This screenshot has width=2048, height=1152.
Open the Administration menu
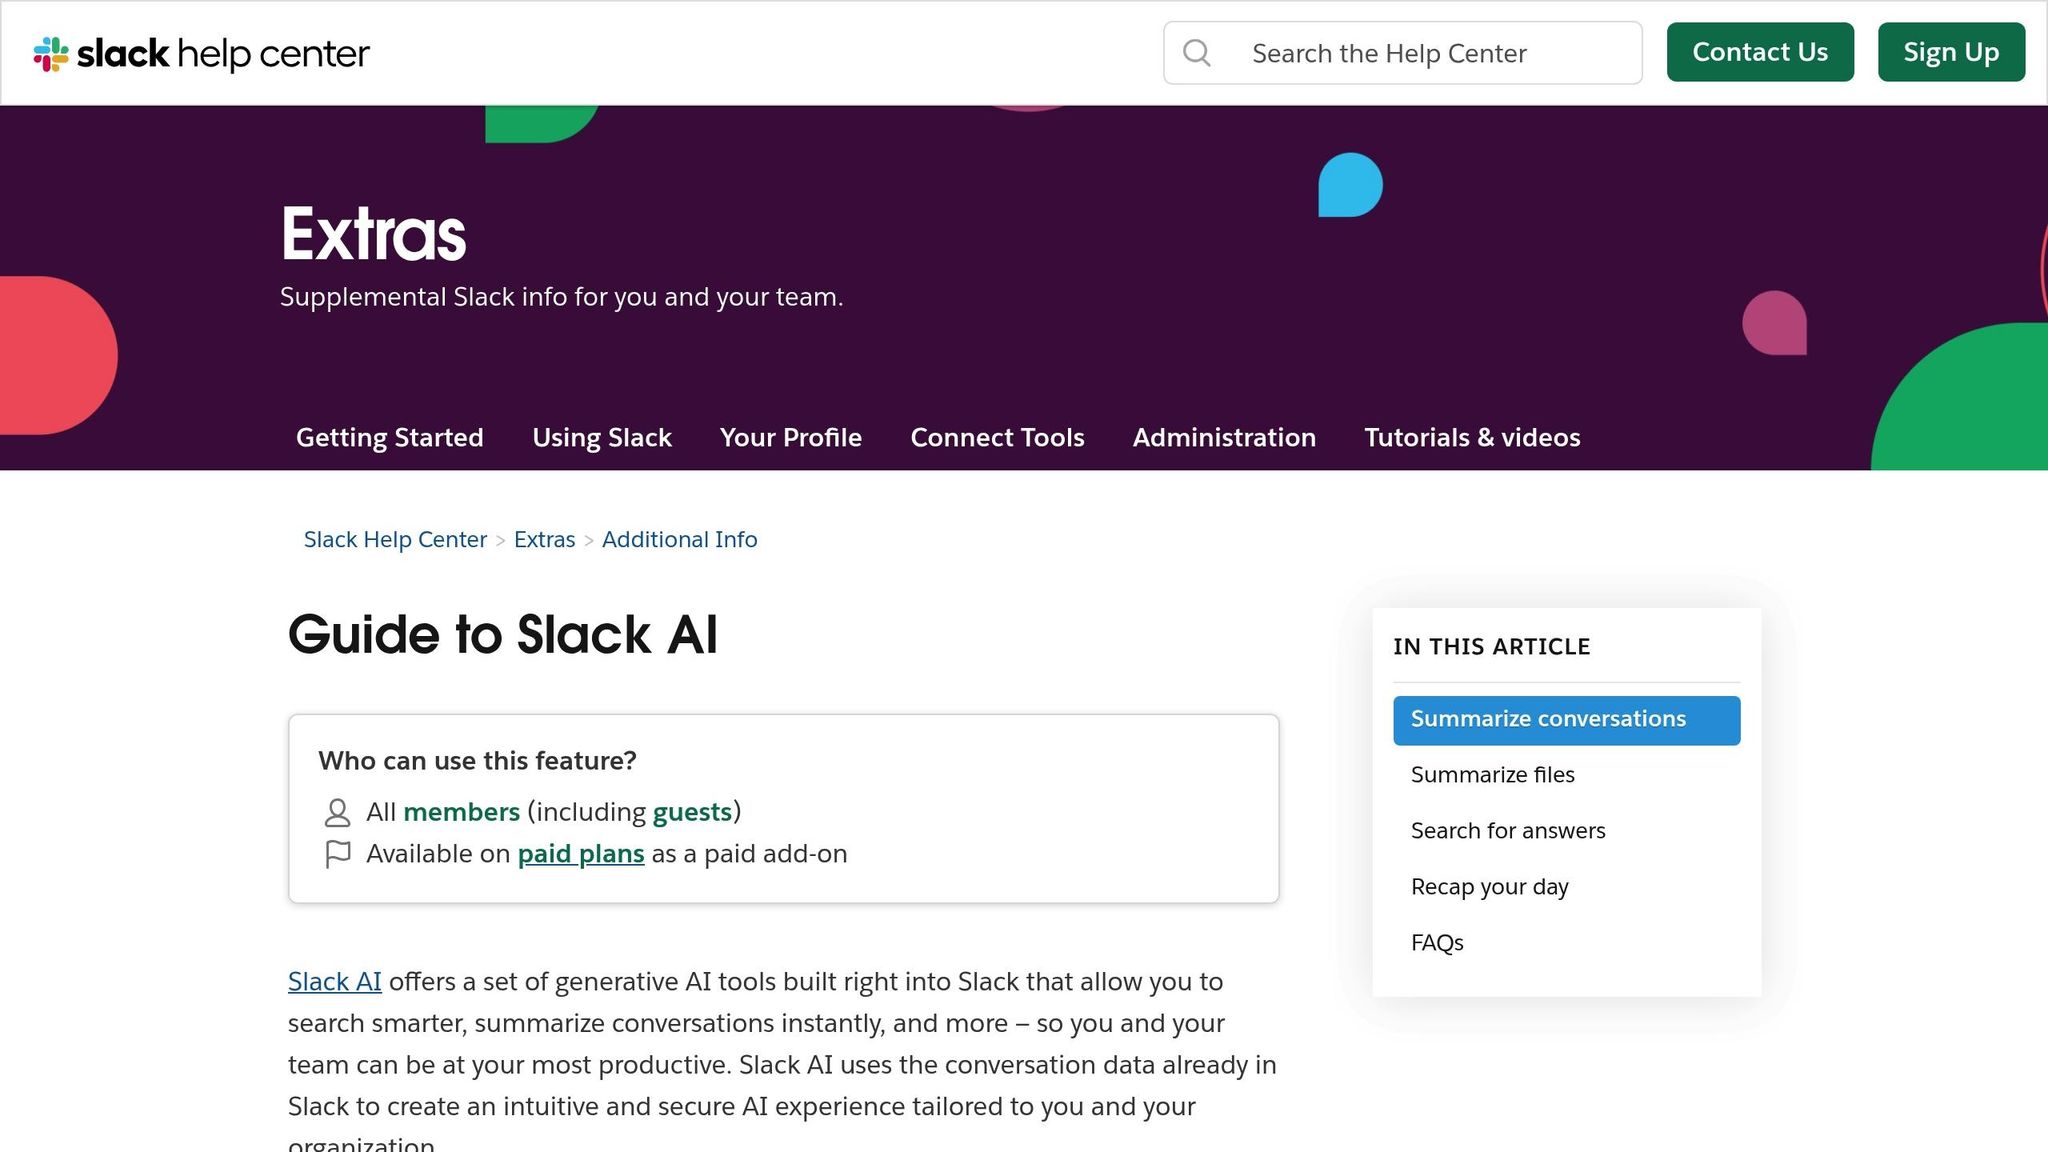[1224, 438]
